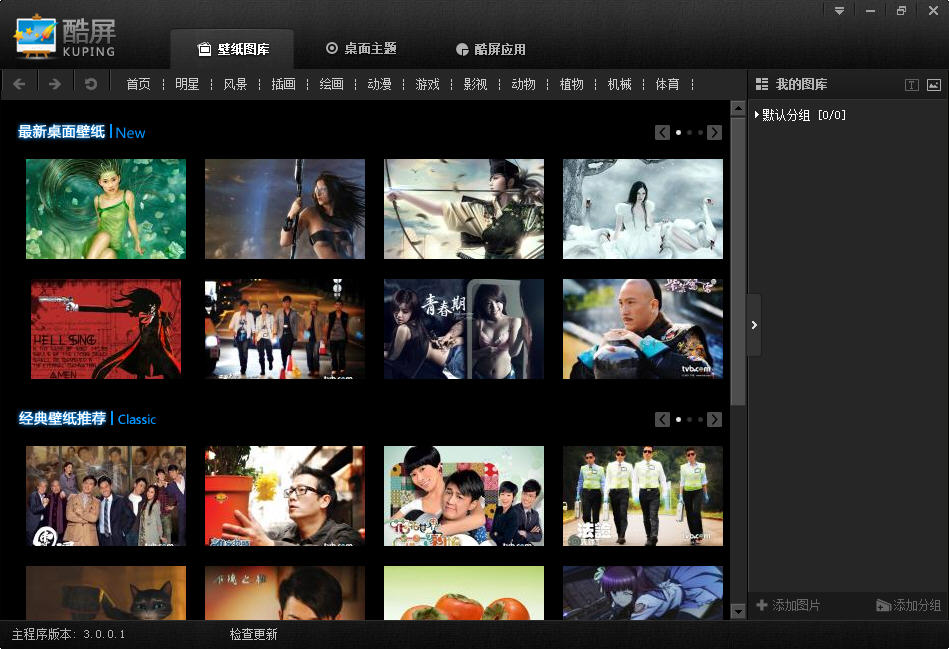Image resolution: width=949 pixels, height=649 pixels.
Task: Expand the 默认分组 [0/0] group
Action: 757,114
